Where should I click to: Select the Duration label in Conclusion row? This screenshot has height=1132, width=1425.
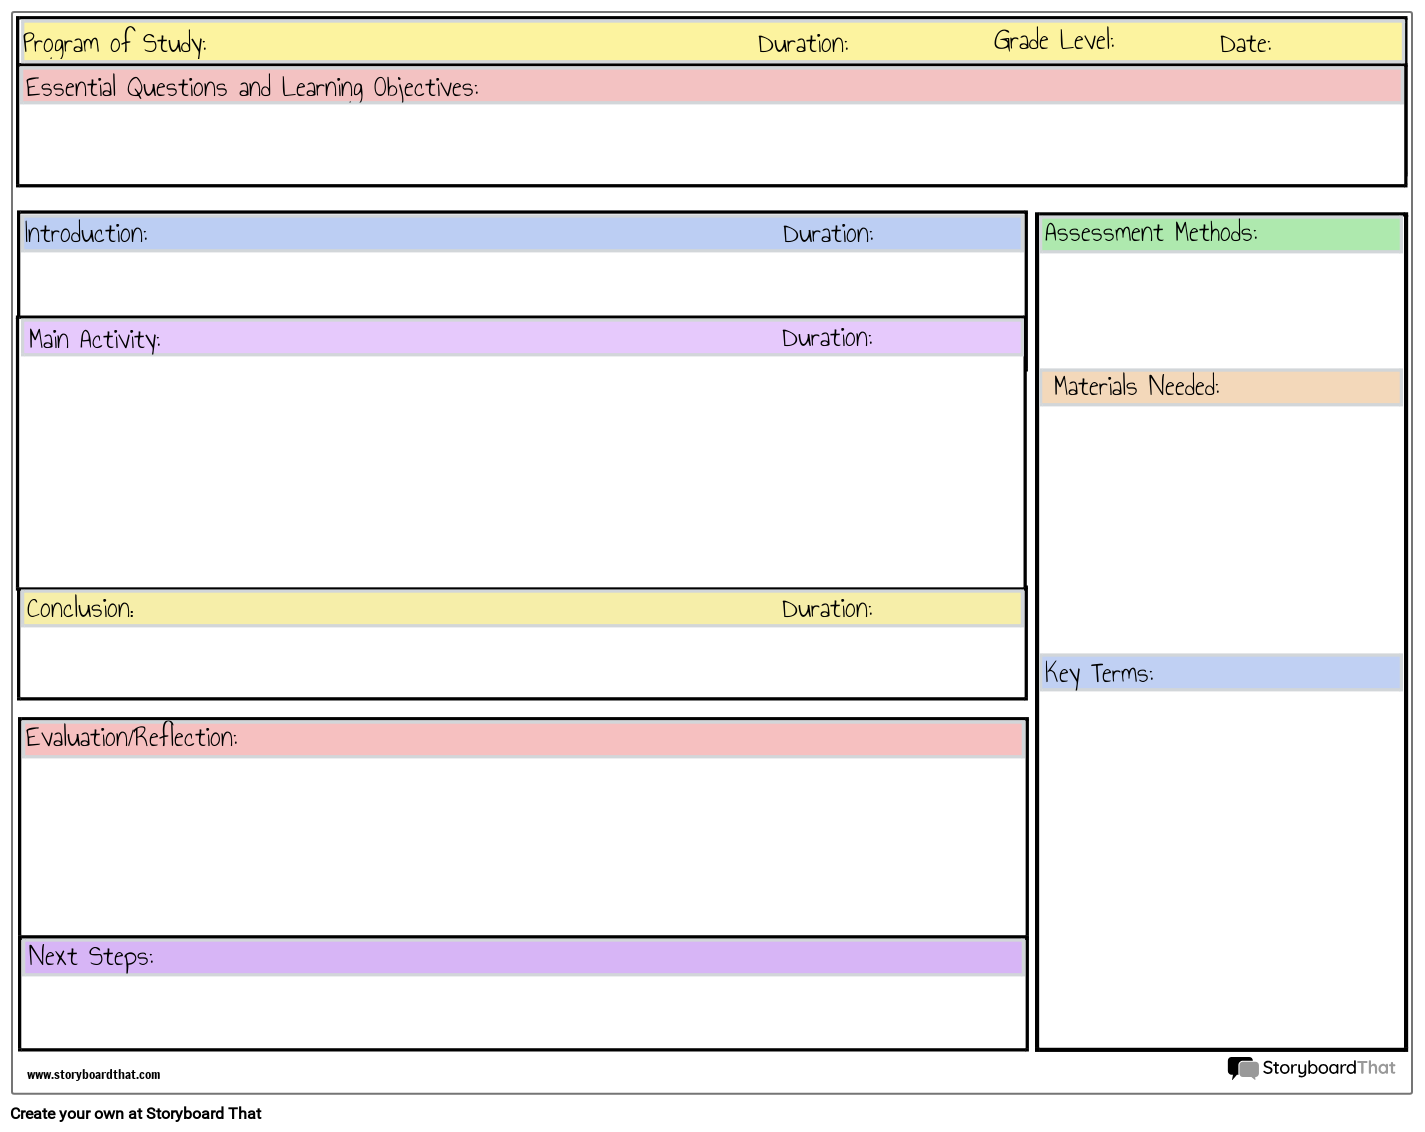826,609
